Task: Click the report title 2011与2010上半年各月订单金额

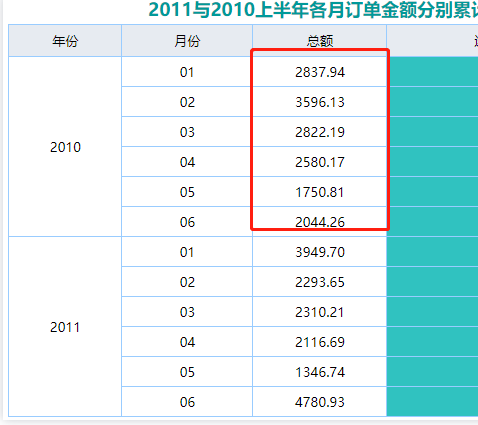Action: click(313, 9)
